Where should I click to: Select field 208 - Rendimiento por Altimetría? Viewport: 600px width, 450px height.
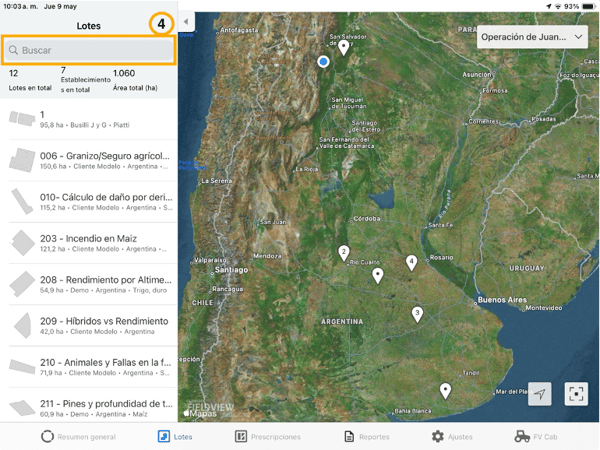pyautogui.click(x=89, y=284)
